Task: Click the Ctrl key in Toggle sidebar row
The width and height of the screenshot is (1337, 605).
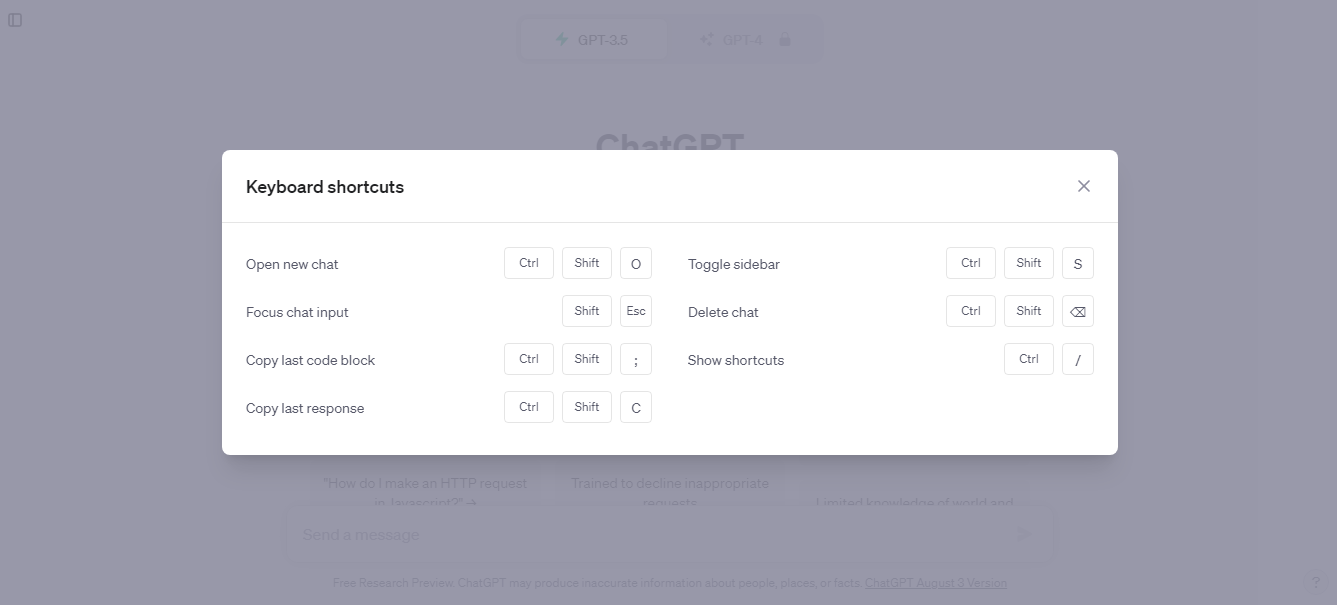Action: pyautogui.click(x=971, y=263)
